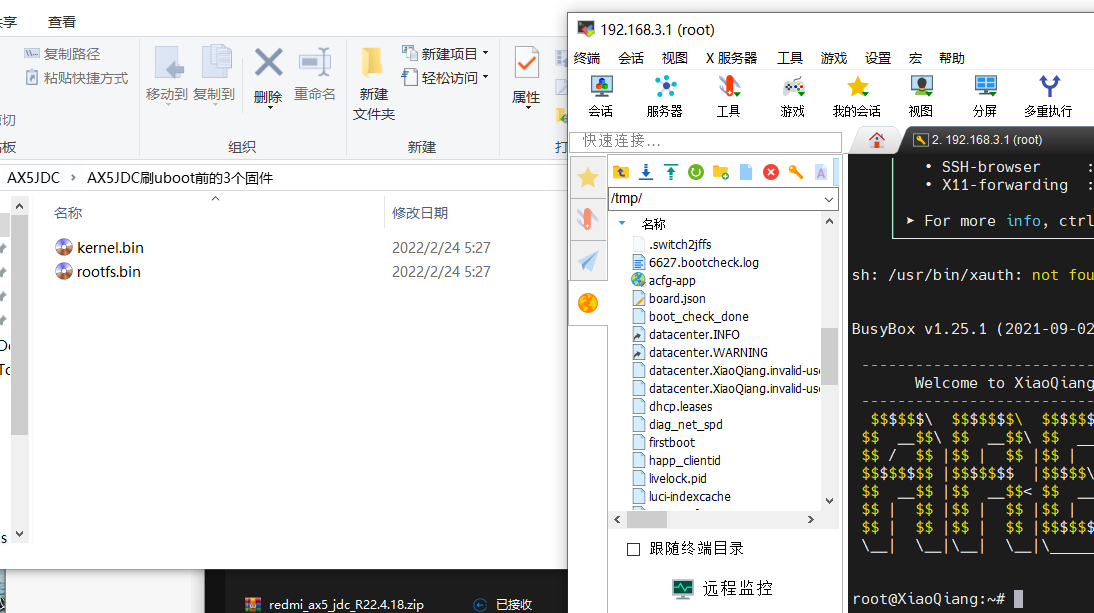Open the 服务器 (Servers) panel
Image resolution: width=1094 pixels, height=613 pixels.
coord(665,88)
